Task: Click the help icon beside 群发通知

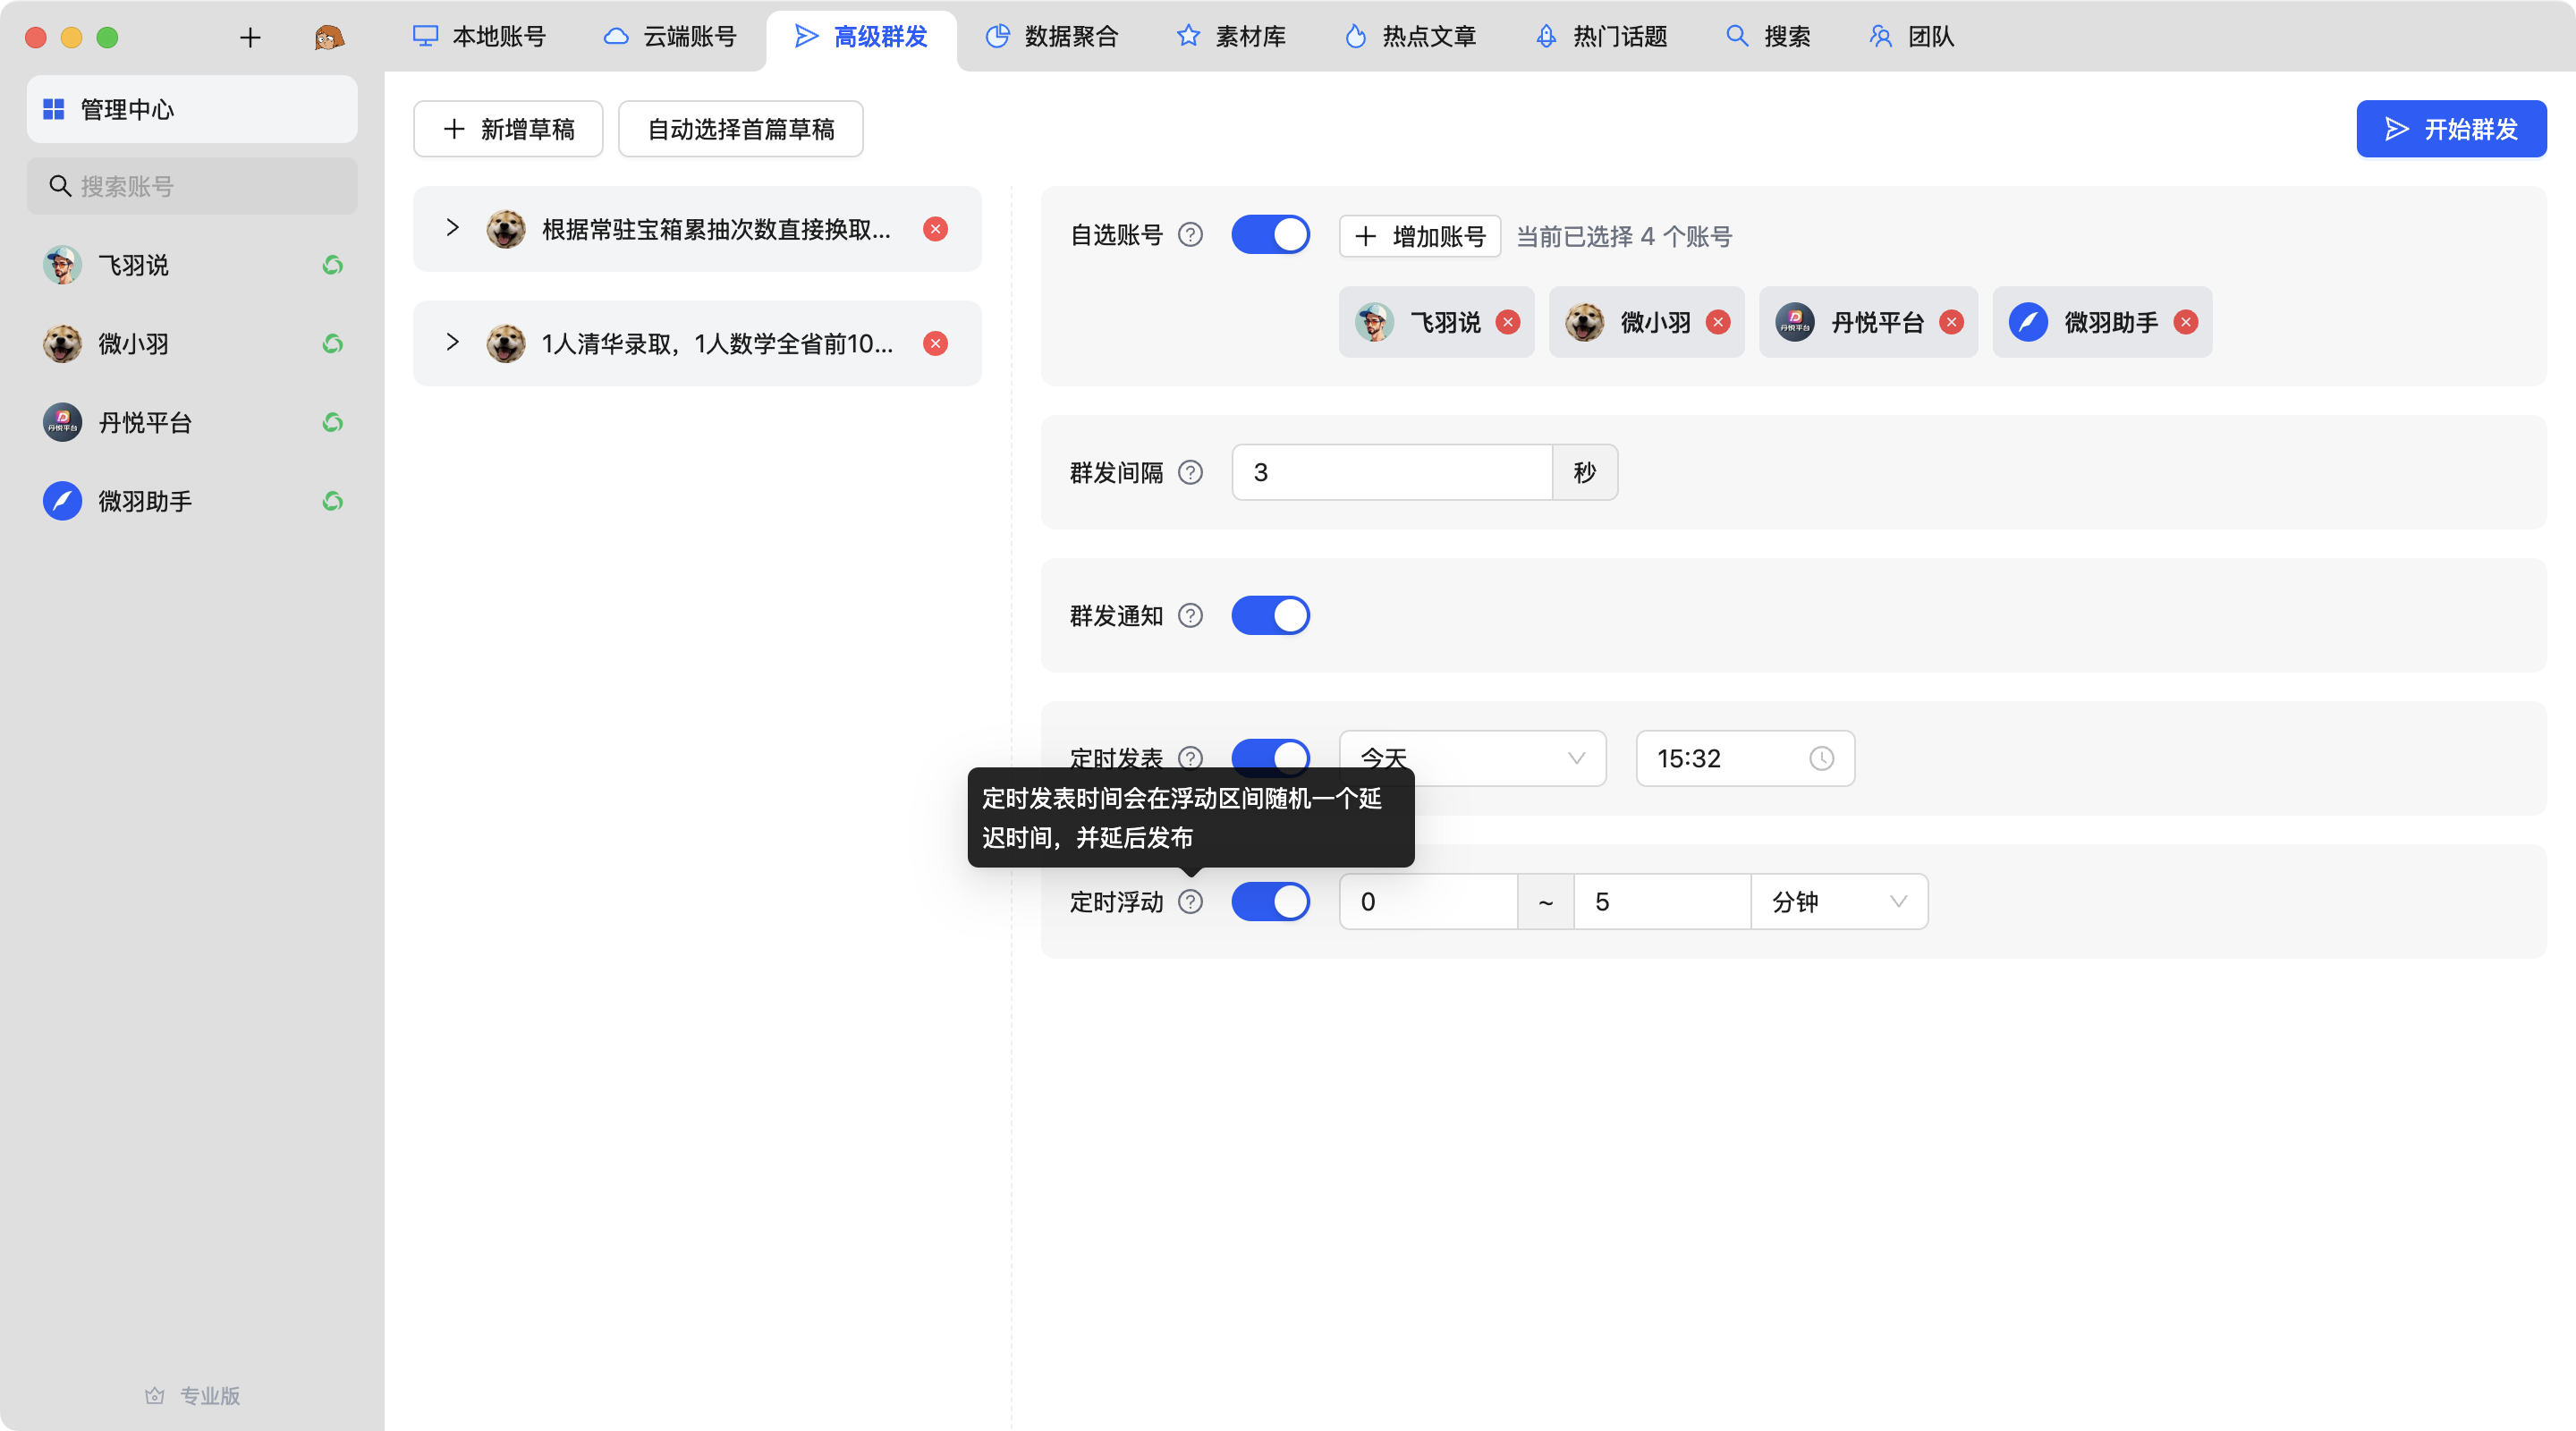Action: [1190, 615]
